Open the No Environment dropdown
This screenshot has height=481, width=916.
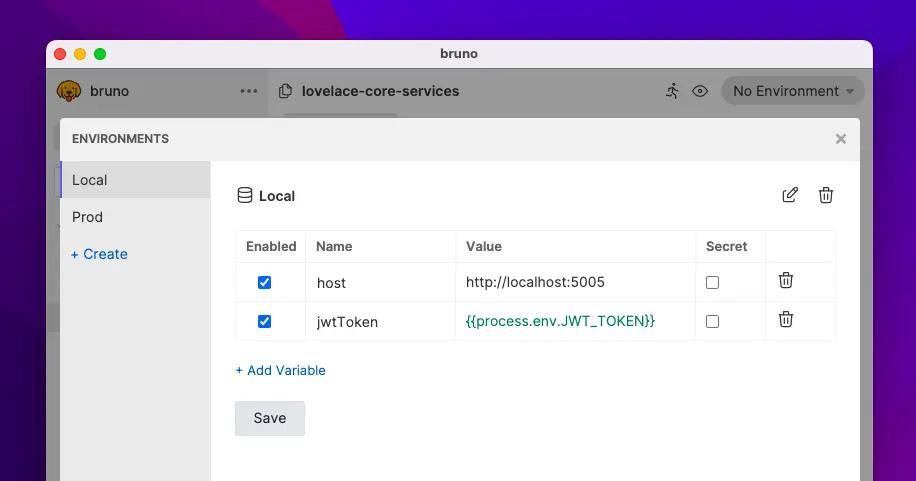(793, 91)
